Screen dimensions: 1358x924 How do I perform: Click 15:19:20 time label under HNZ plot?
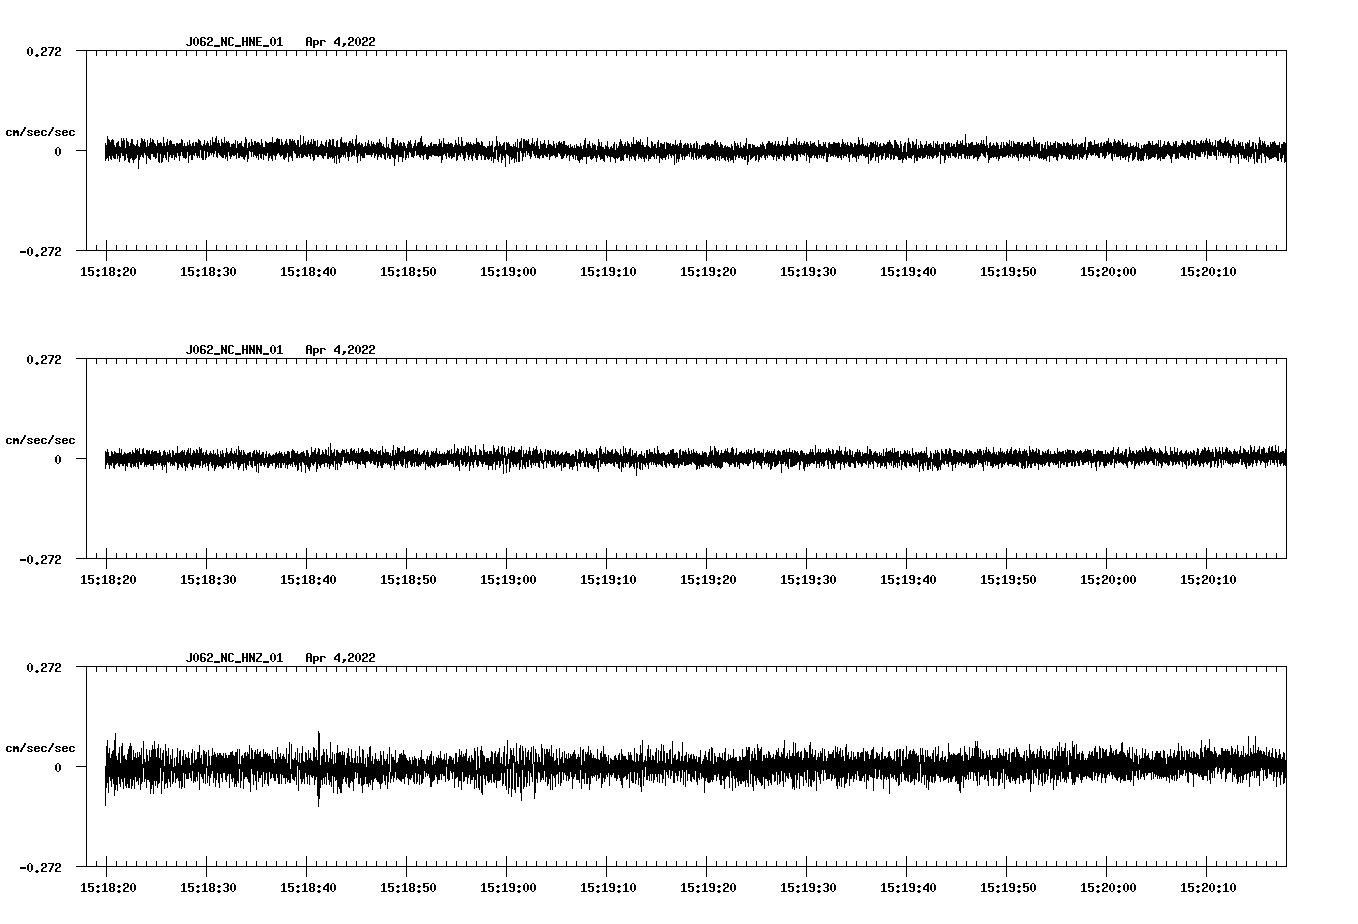(708, 888)
